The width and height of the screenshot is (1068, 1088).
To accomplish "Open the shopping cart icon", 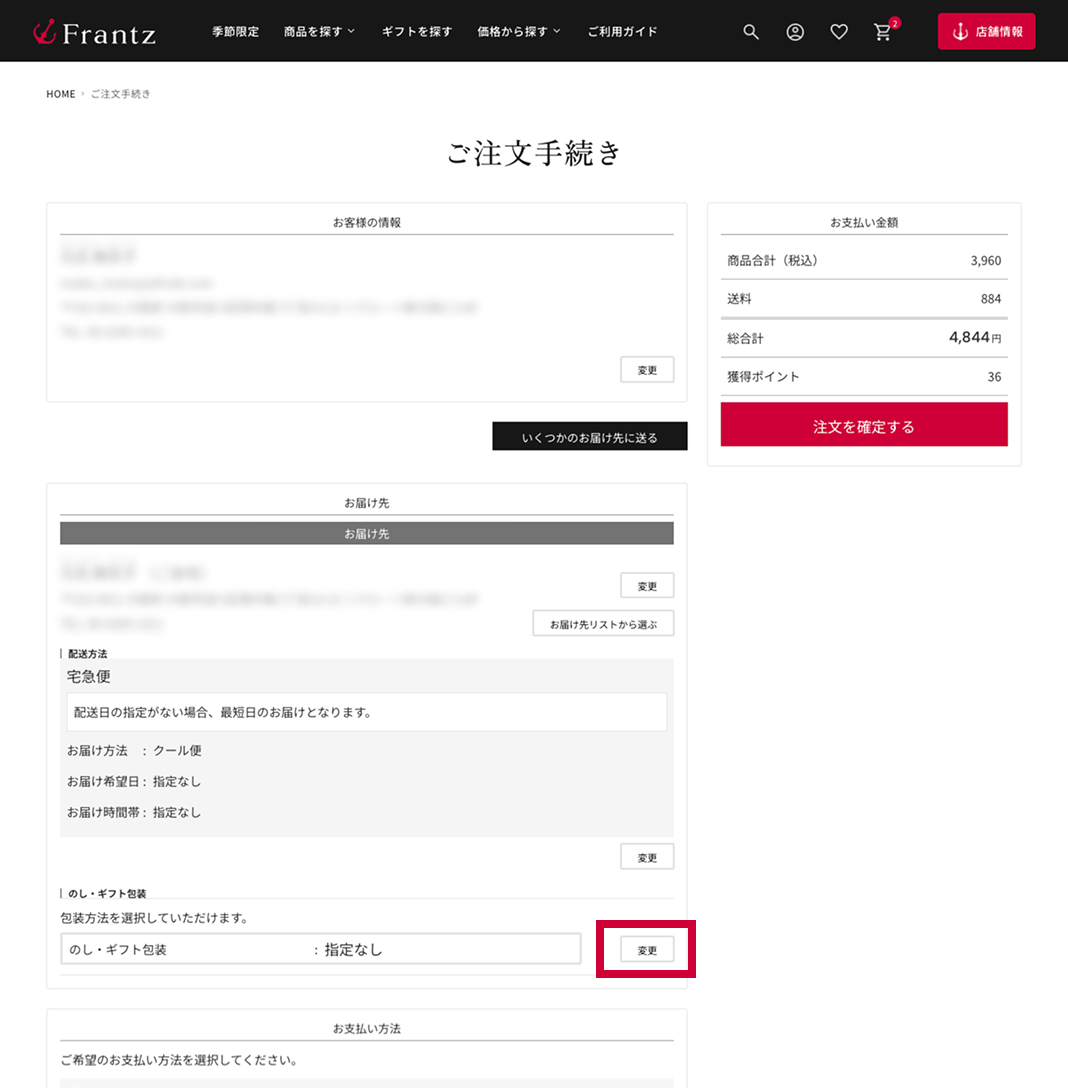I will click(883, 32).
